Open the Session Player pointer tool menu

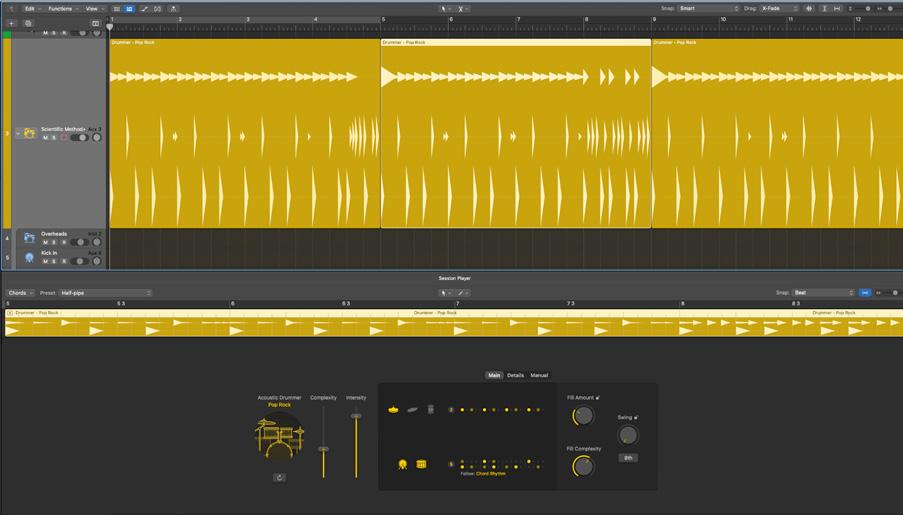[x=445, y=293]
